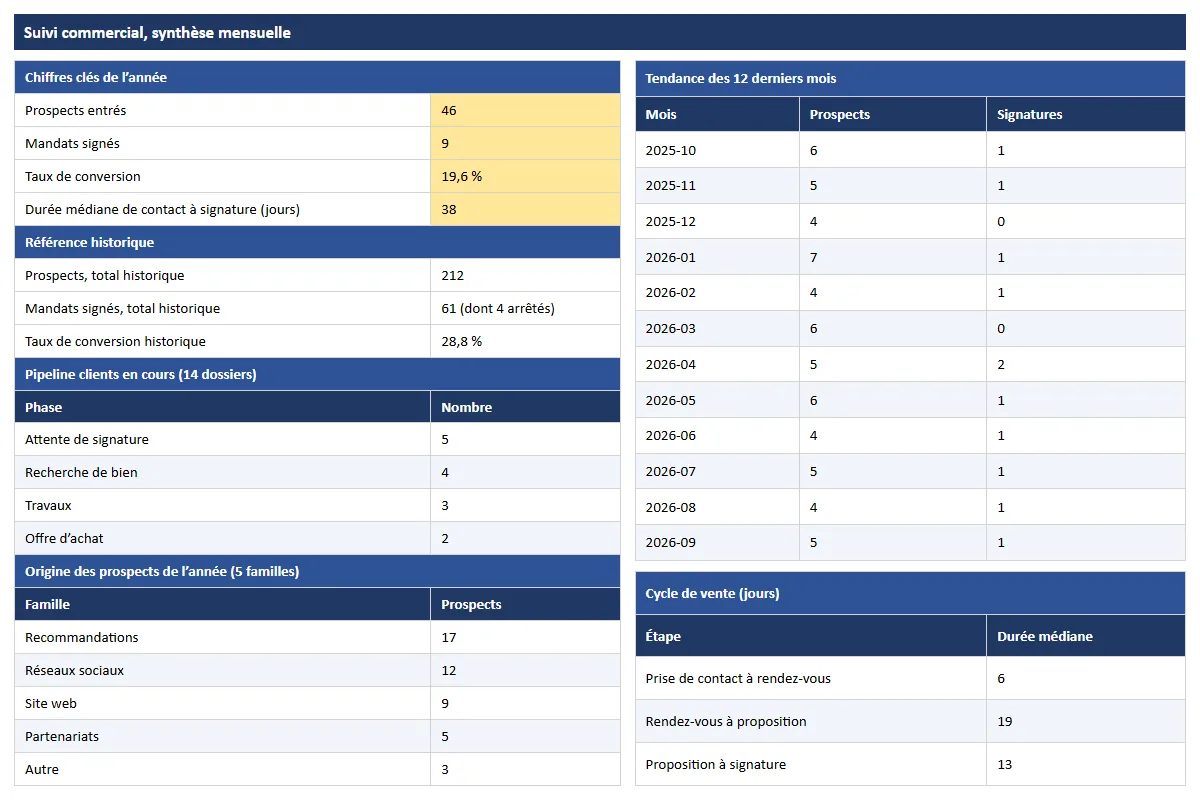
Task: Select the value "212"
Action: coord(525,275)
